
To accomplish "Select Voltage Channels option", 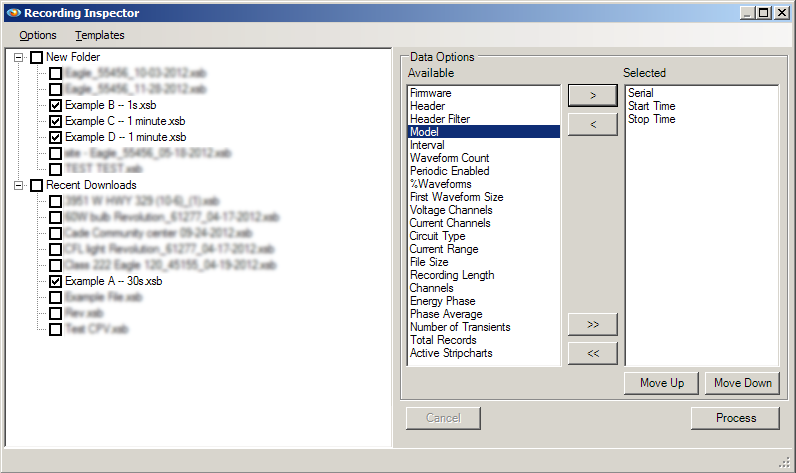I will click(484, 210).
